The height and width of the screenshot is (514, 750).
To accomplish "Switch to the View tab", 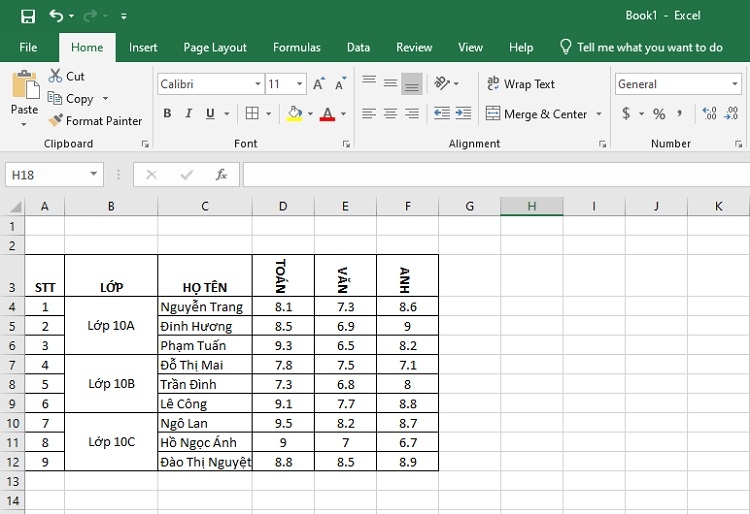I will click(x=470, y=47).
